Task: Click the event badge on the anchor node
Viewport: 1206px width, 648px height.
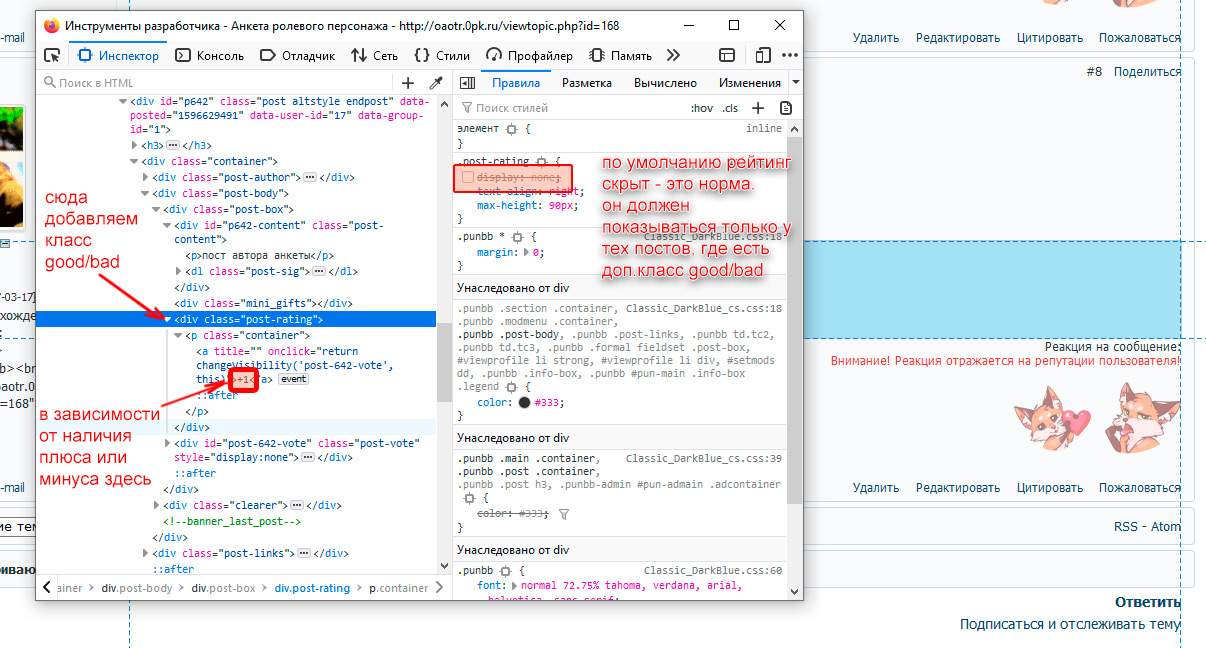Action: pos(293,380)
